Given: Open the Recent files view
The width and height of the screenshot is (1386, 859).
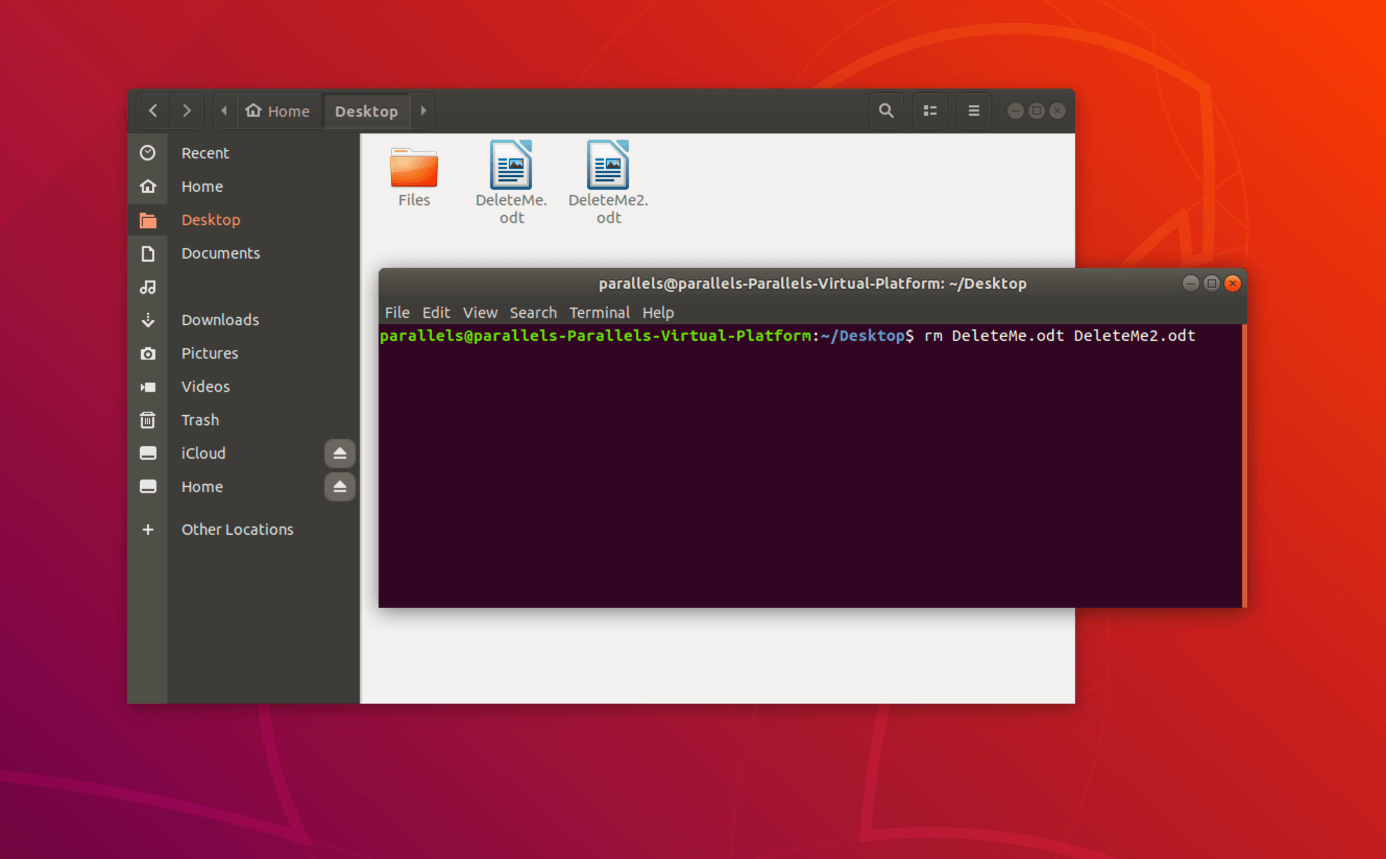Looking at the screenshot, I should tap(205, 152).
